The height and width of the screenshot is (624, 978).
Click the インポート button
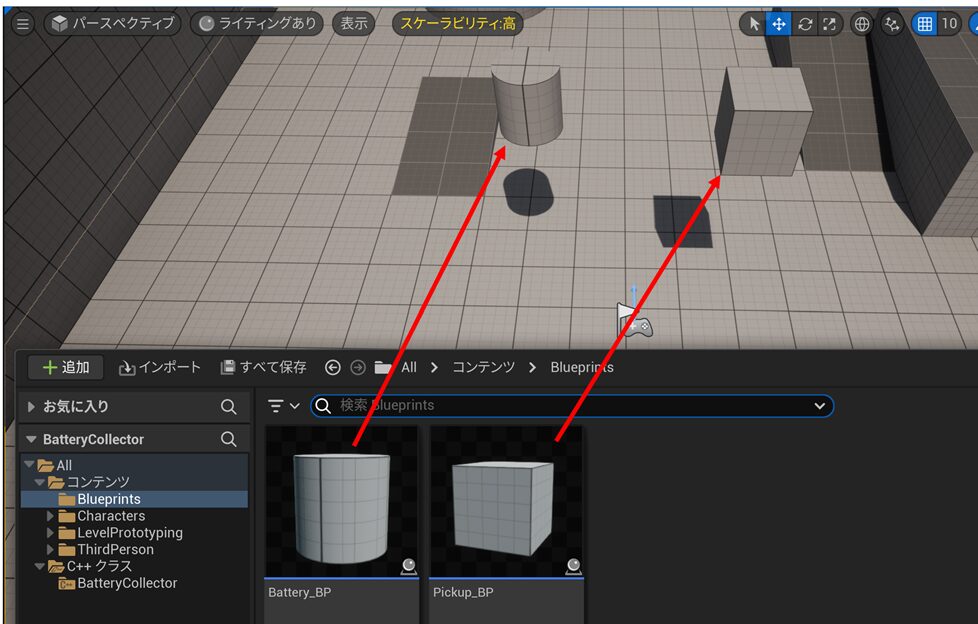pos(160,368)
